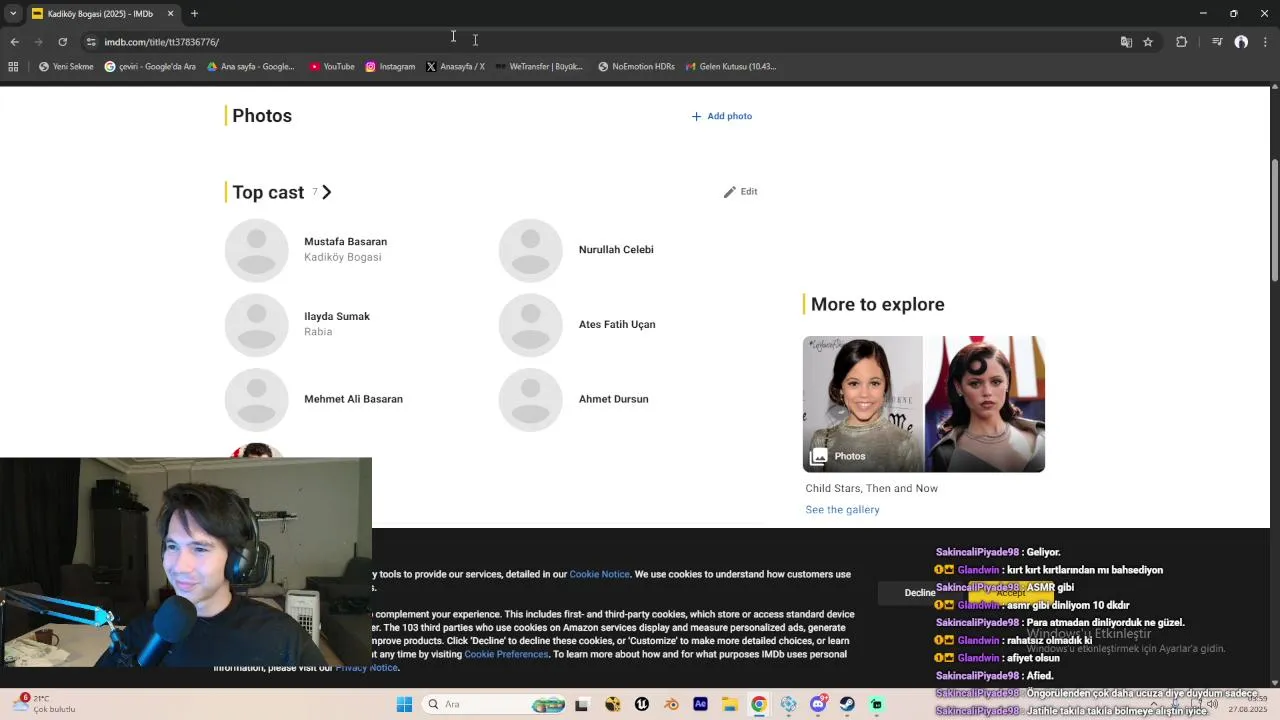Open Unreal Engine from the taskbar

[x=642, y=705]
